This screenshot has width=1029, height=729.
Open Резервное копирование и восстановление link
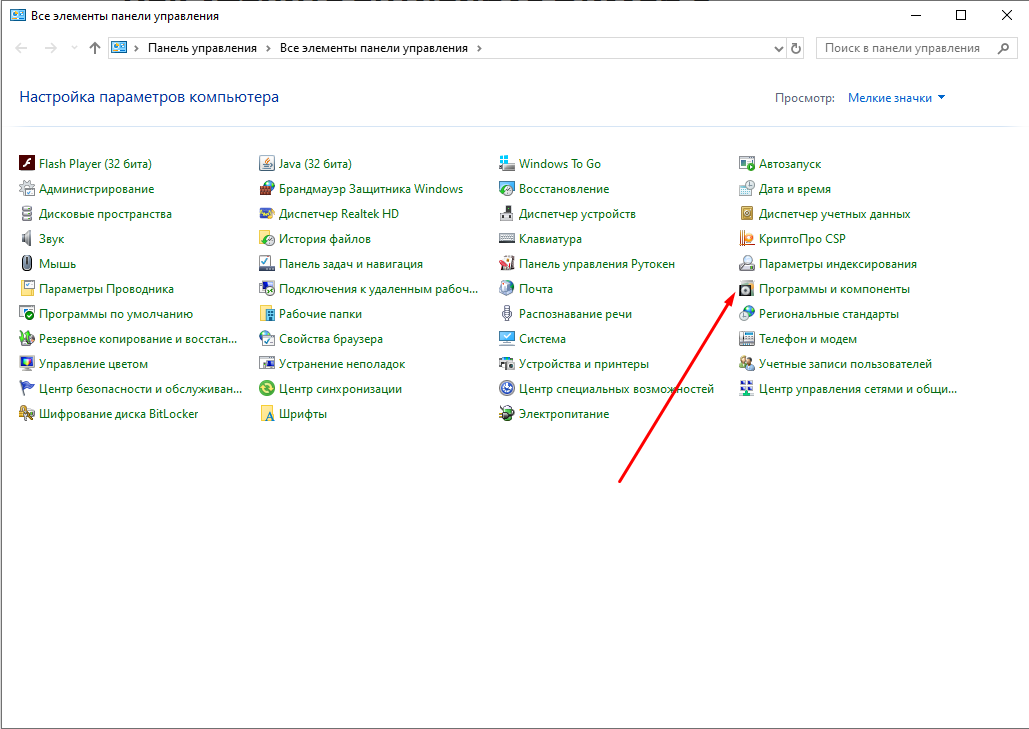138,339
